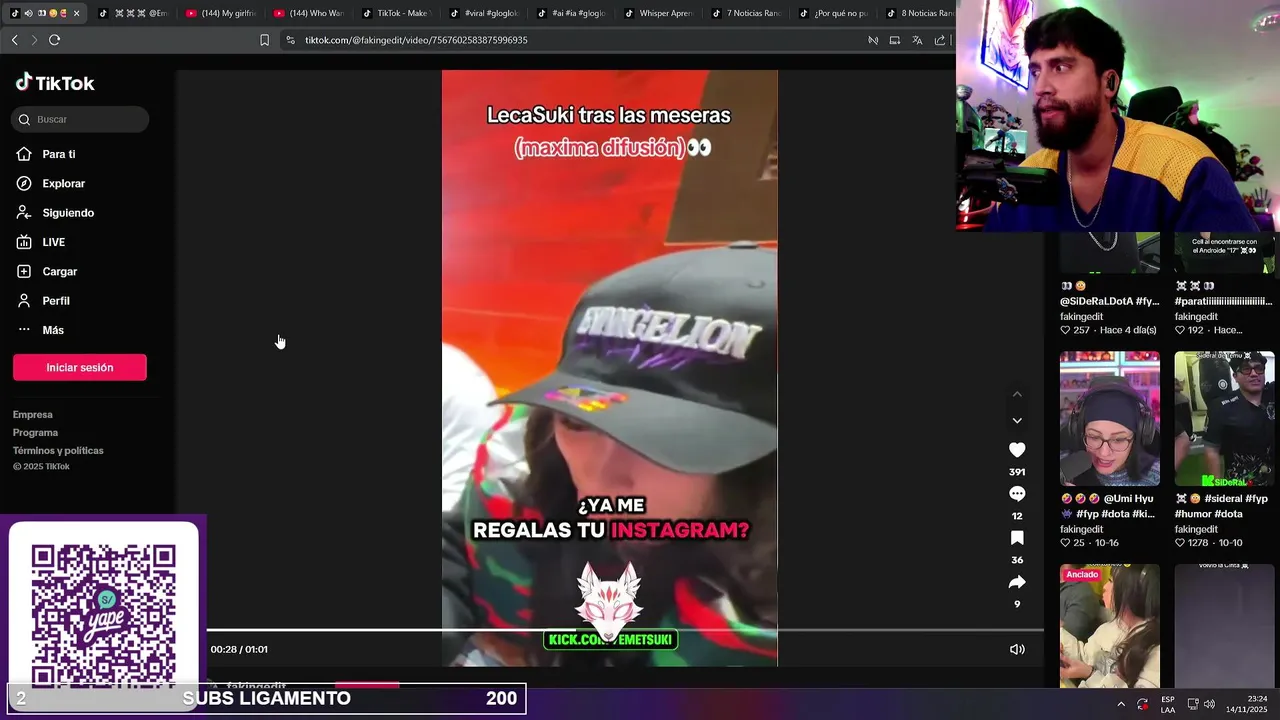Save the video with the bookmark icon

tap(1017, 538)
